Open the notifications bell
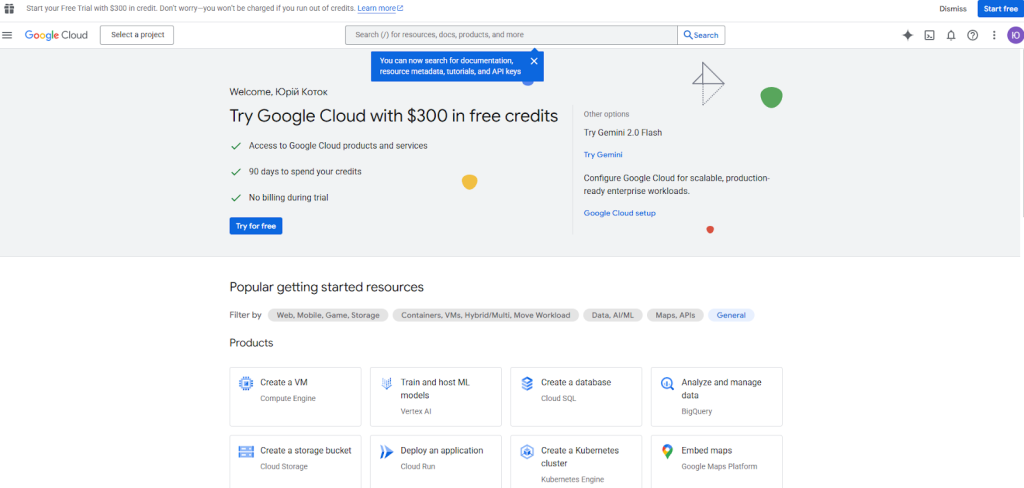Viewport: 1024px width, 488px height. pos(951,35)
